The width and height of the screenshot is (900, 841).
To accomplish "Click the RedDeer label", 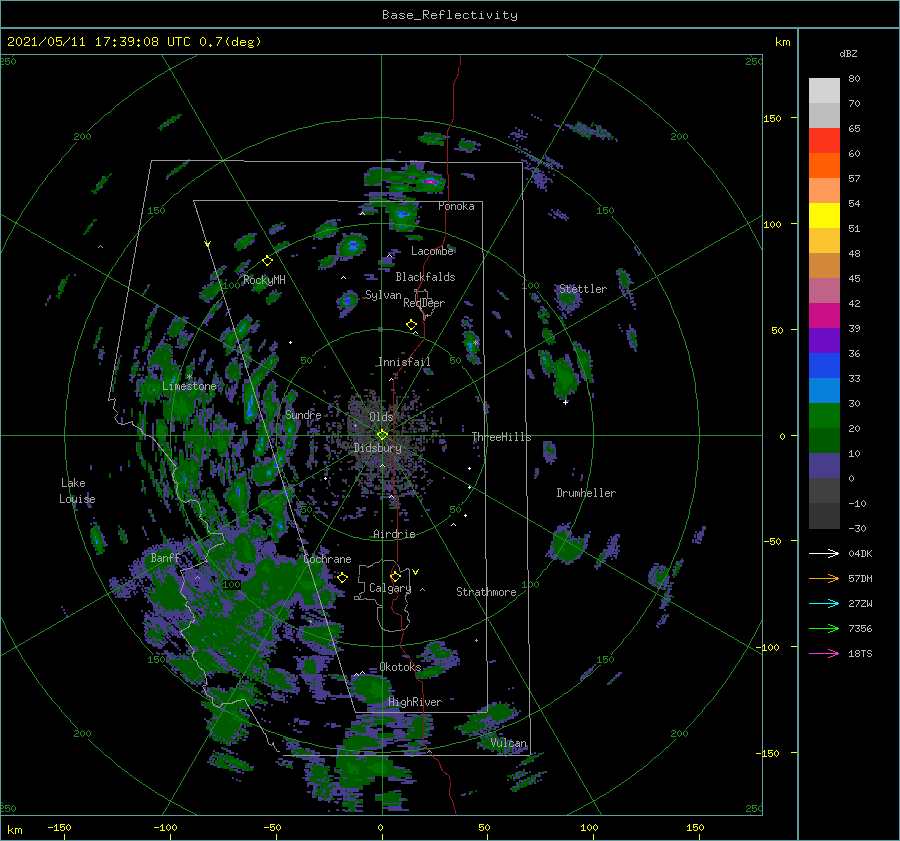I will [x=424, y=303].
